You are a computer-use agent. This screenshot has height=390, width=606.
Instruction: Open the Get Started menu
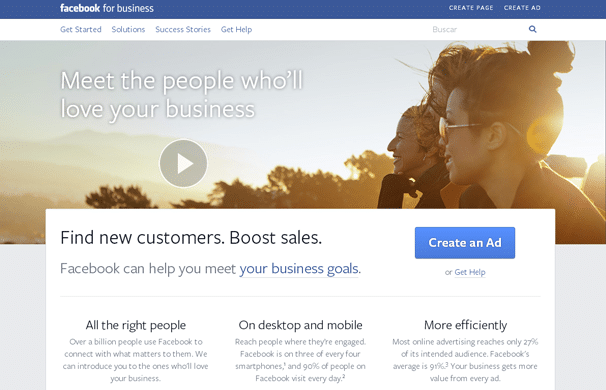(81, 29)
